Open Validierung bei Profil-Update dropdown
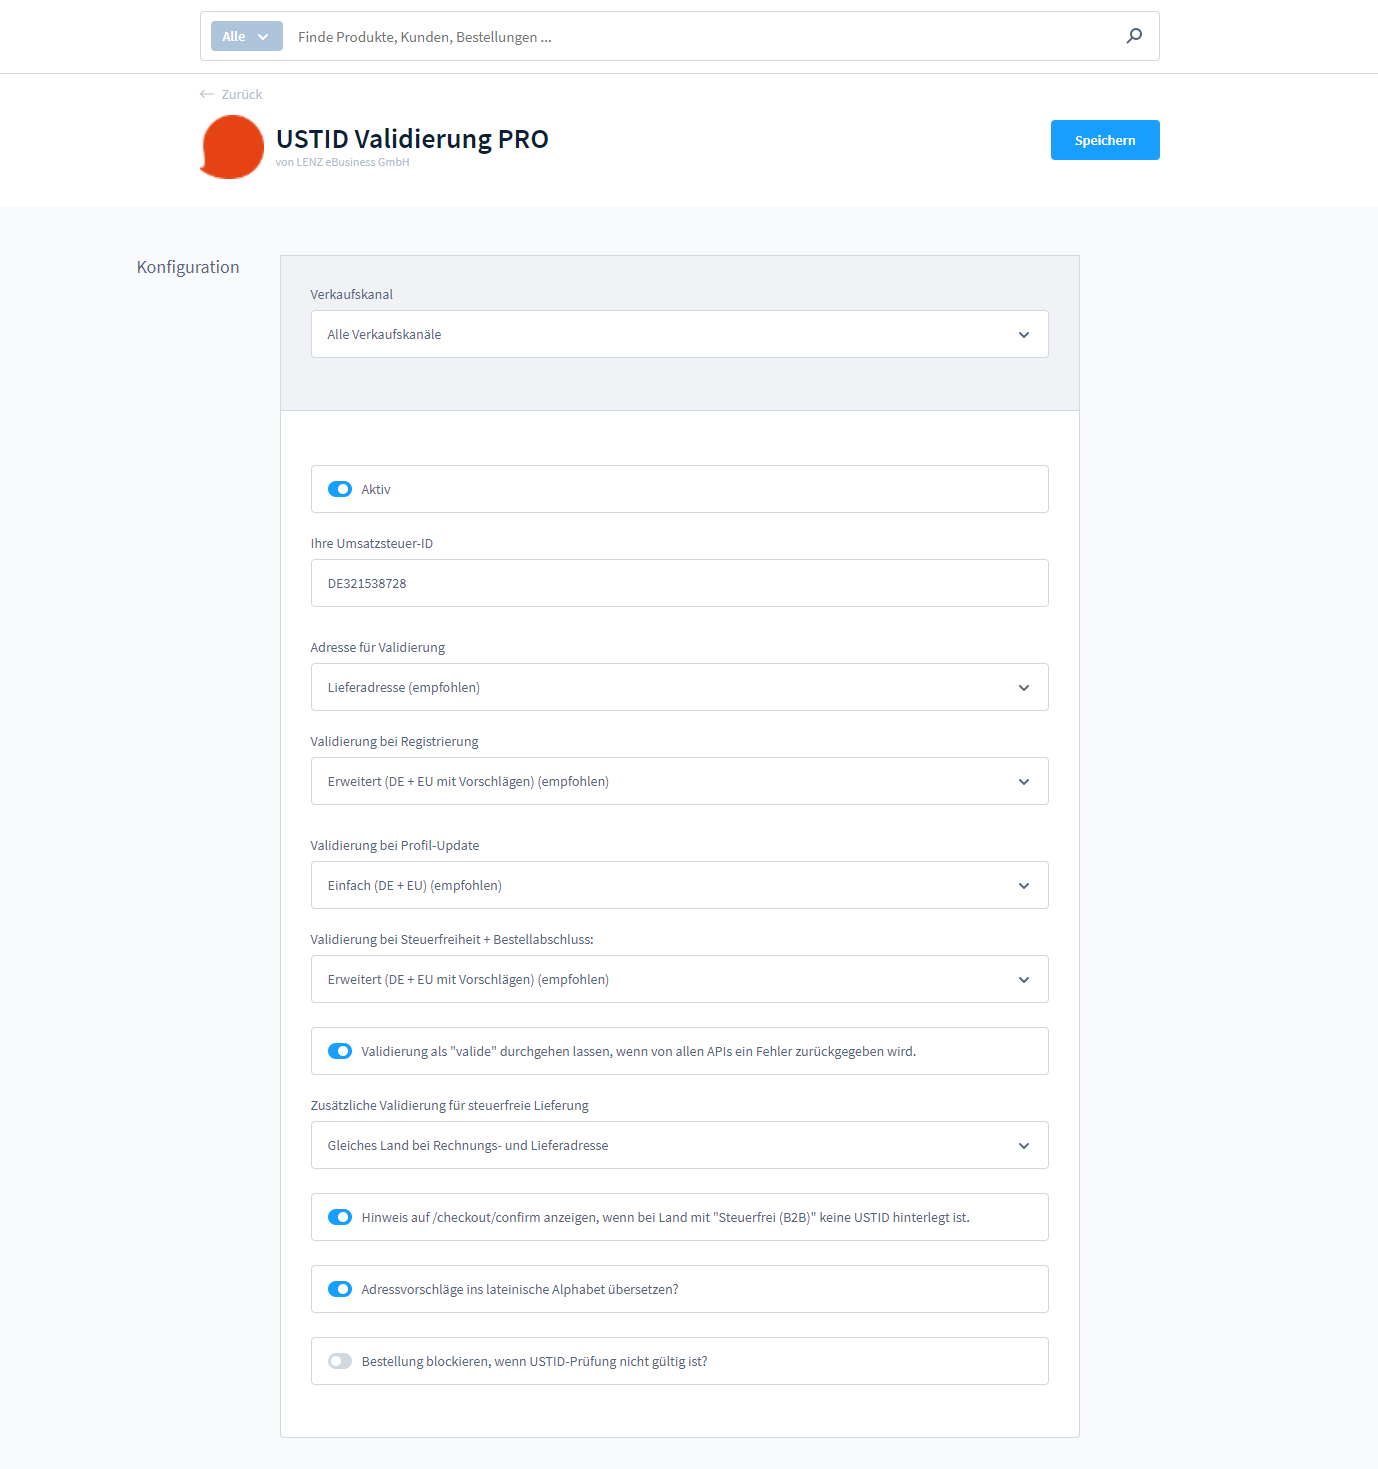Screen dimensions: 1378x1469 pyautogui.click(x=679, y=885)
